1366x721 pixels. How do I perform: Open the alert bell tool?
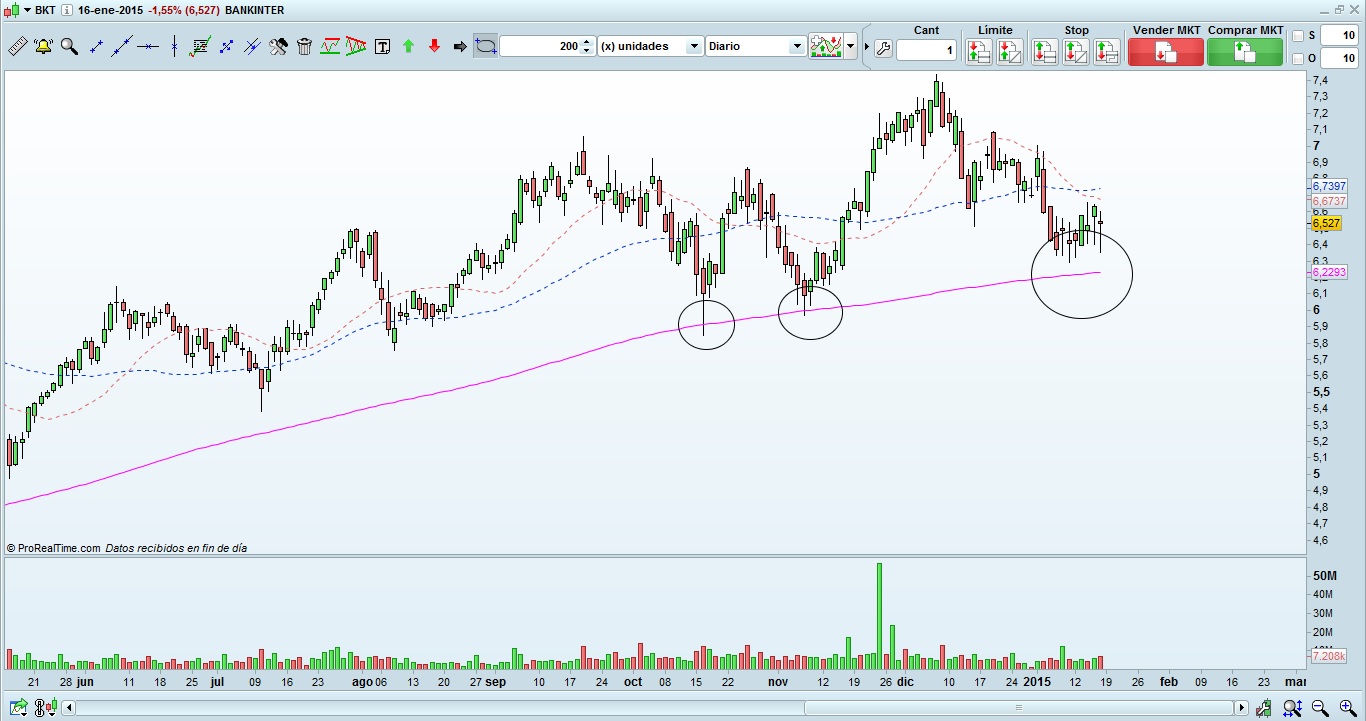[43, 46]
